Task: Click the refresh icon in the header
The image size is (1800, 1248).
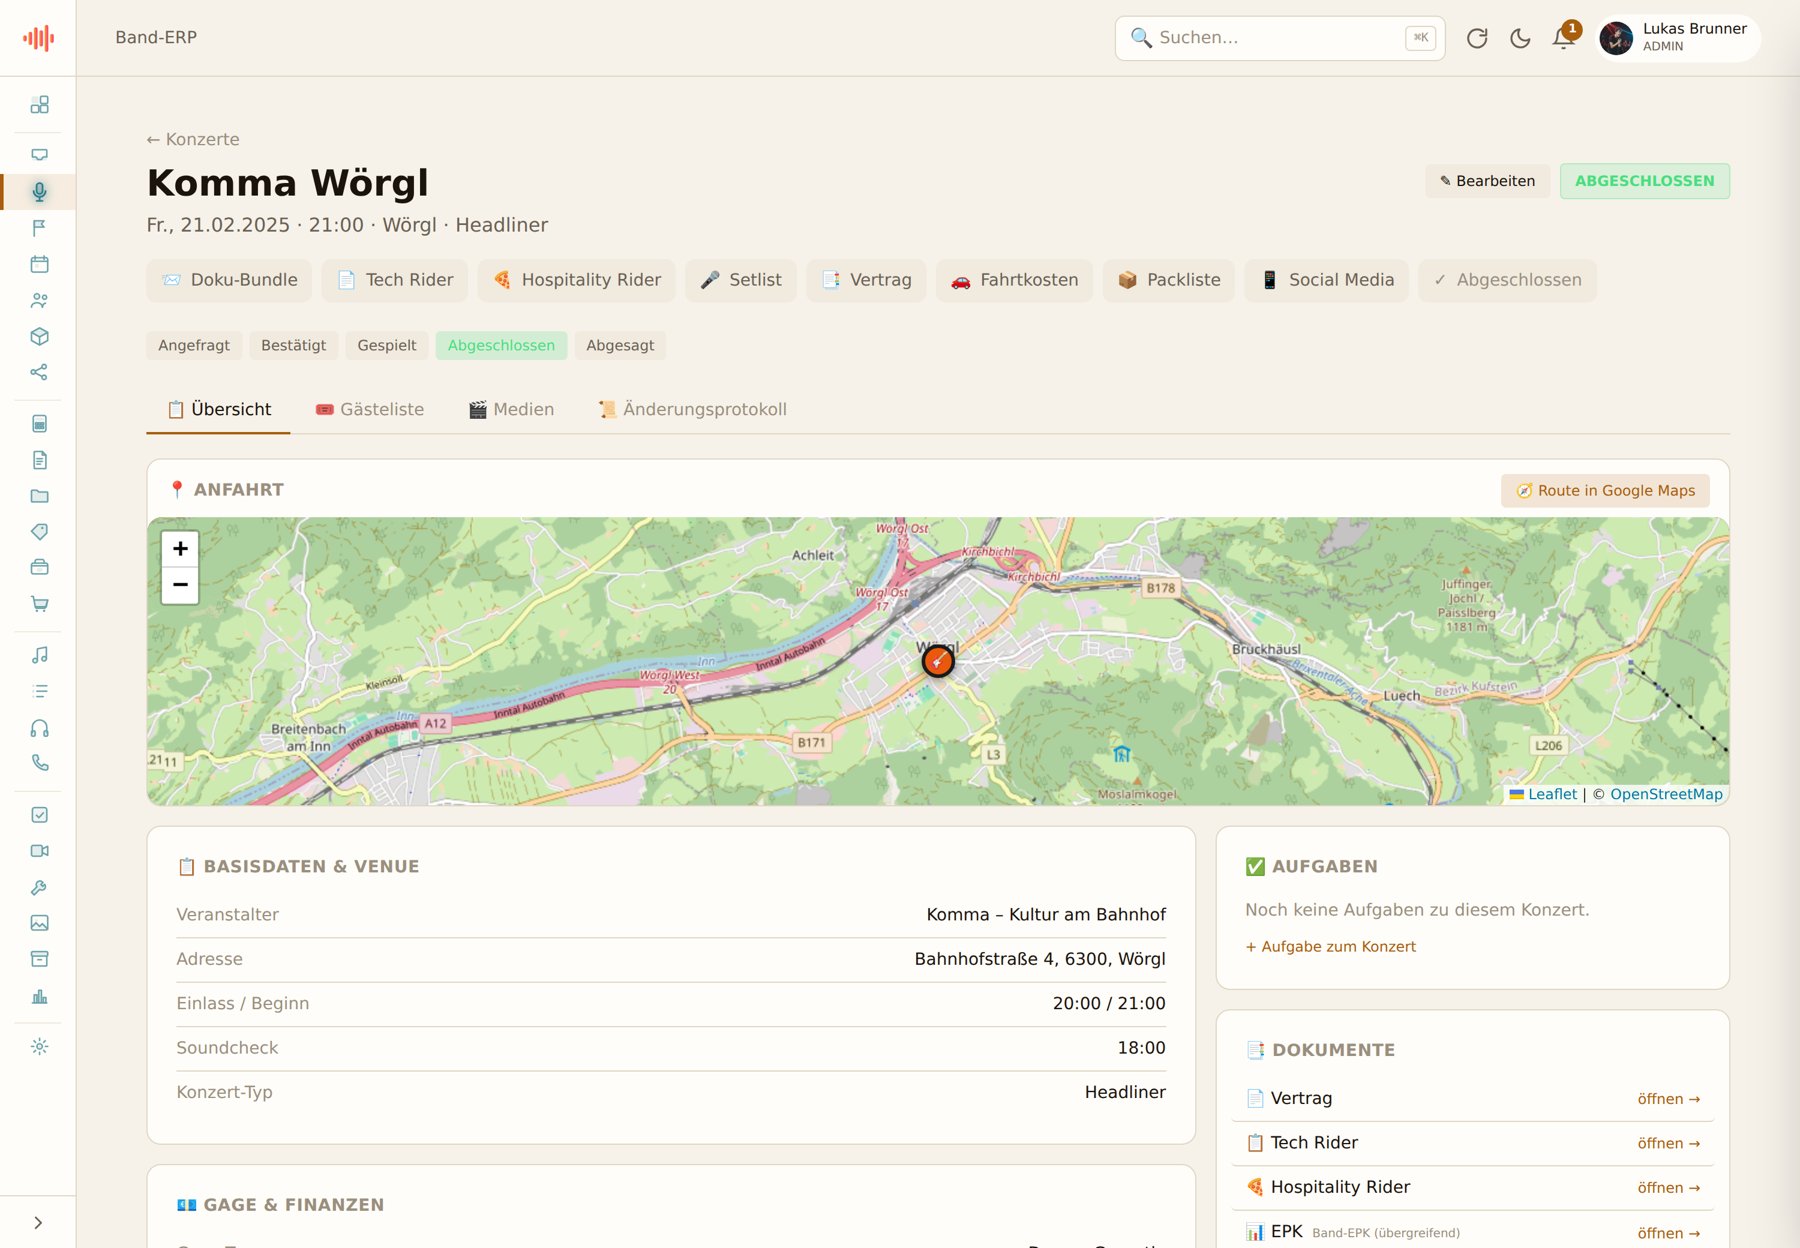Action: pyautogui.click(x=1477, y=38)
